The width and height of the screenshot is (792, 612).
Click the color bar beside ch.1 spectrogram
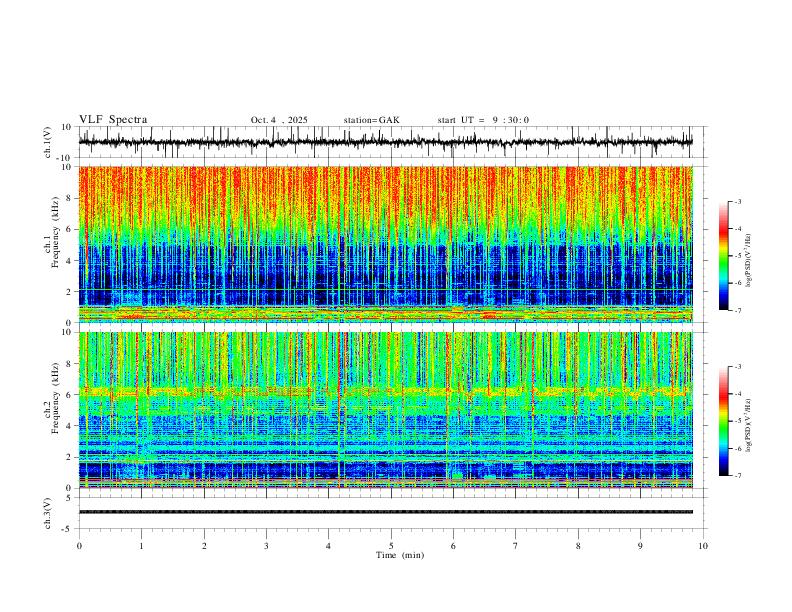tap(724, 256)
